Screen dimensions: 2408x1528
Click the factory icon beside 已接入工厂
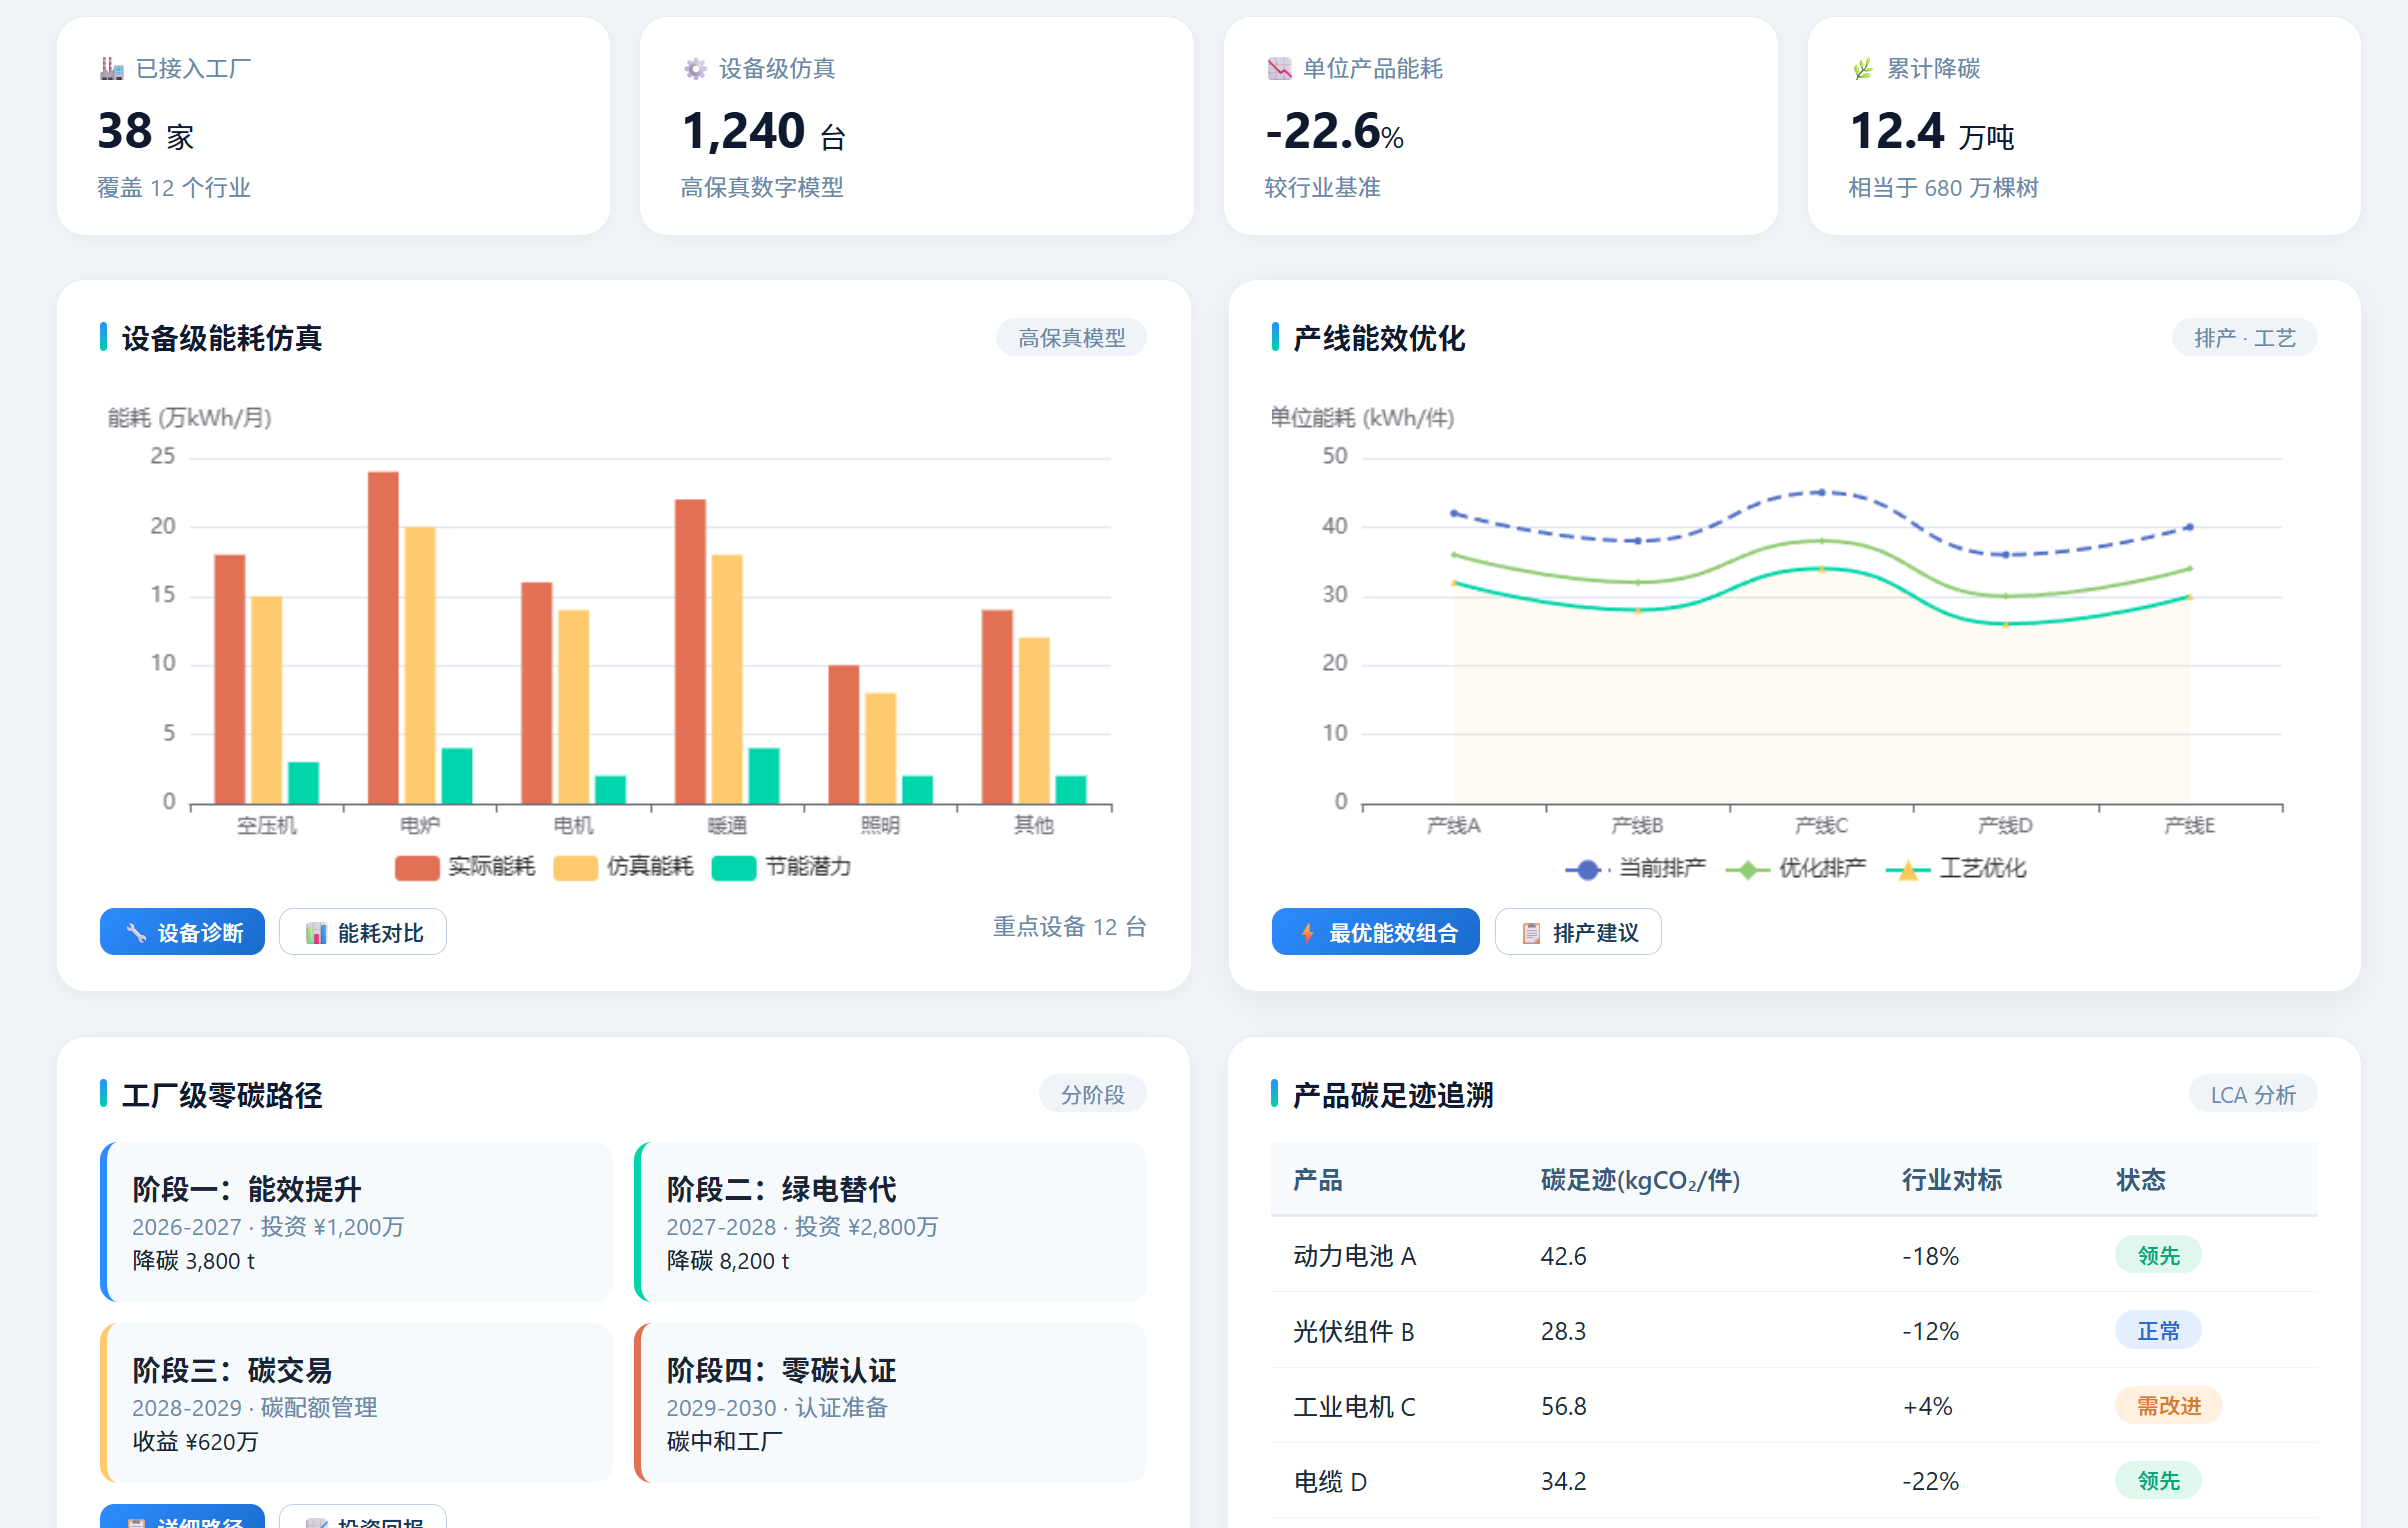pyautogui.click(x=111, y=69)
